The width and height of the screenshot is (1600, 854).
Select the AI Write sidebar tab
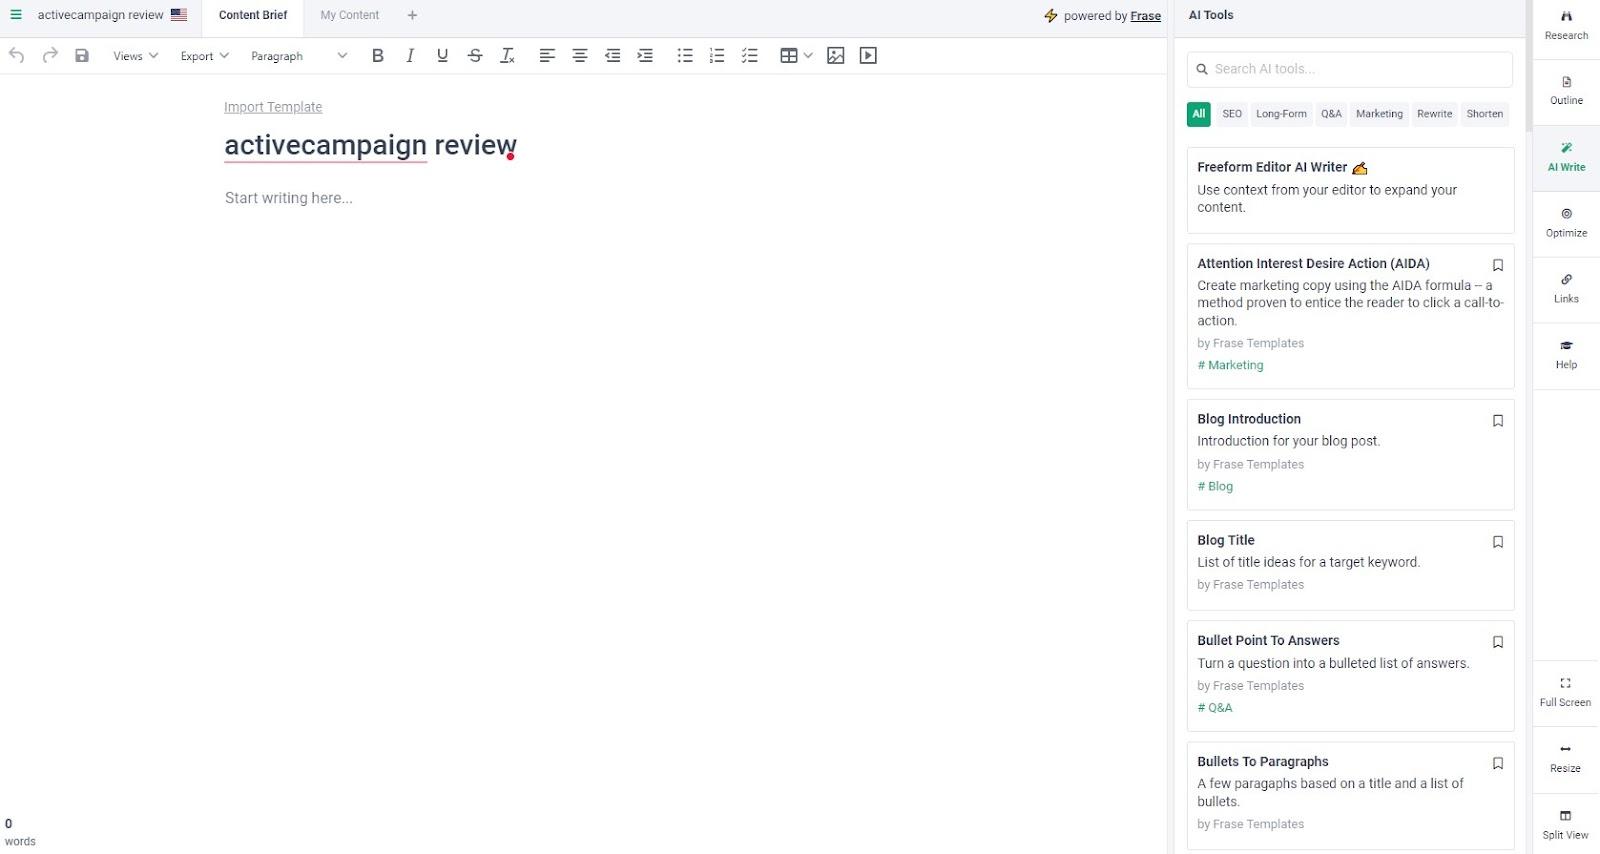1566,157
